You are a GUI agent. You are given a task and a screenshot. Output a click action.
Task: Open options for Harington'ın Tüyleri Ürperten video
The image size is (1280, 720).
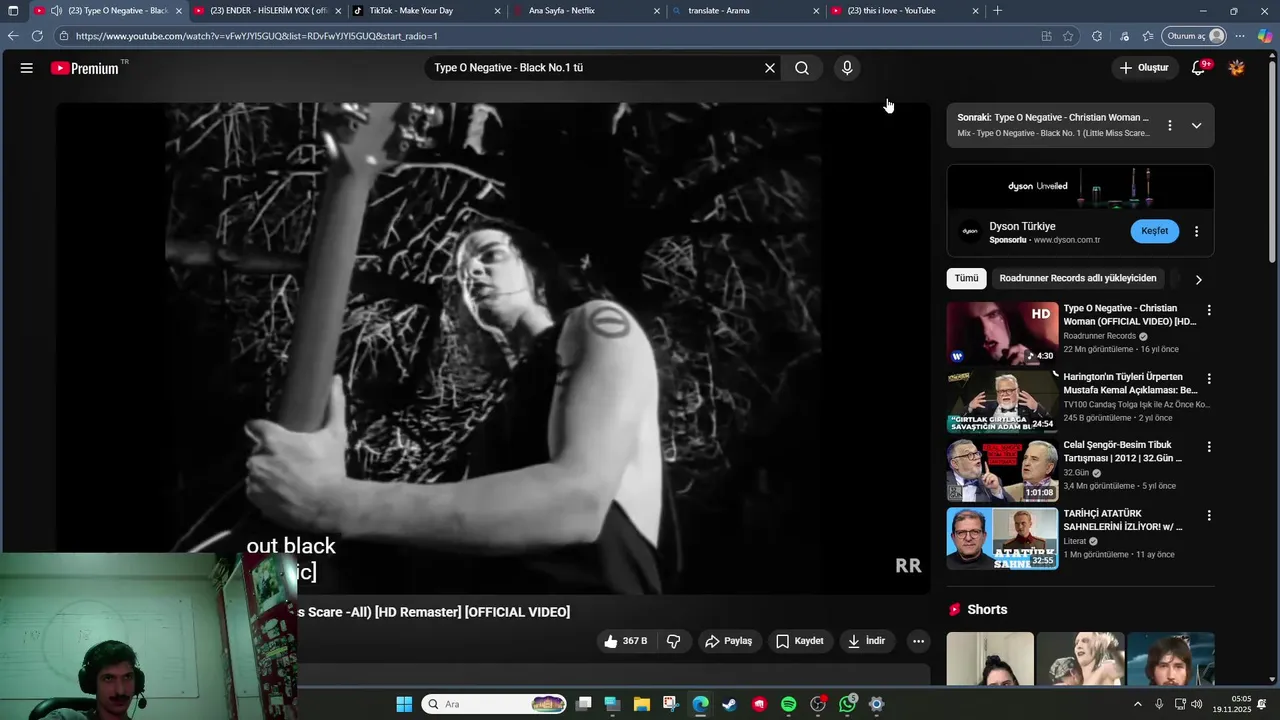(x=1209, y=379)
